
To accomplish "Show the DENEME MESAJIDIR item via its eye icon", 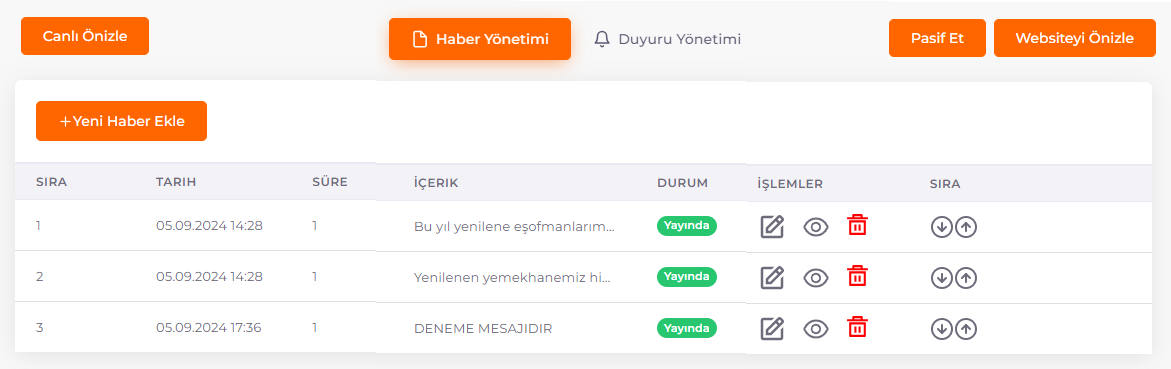I will pyautogui.click(x=816, y=329).
